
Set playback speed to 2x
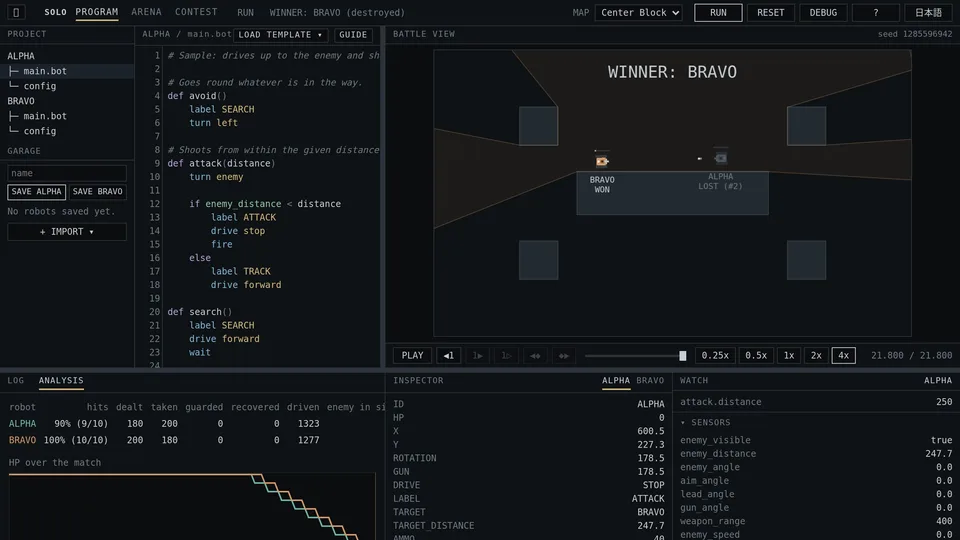click(x=816, y=355)
